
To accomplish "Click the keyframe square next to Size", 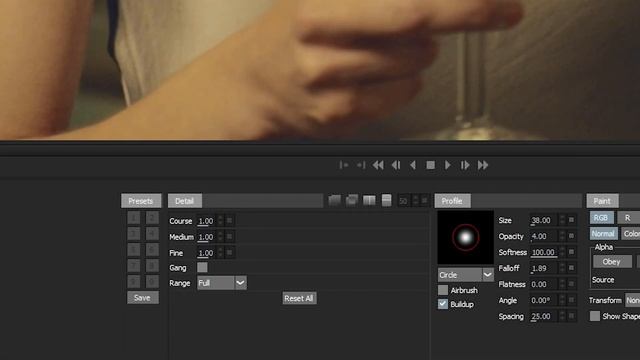I will [x=571, y=220].
